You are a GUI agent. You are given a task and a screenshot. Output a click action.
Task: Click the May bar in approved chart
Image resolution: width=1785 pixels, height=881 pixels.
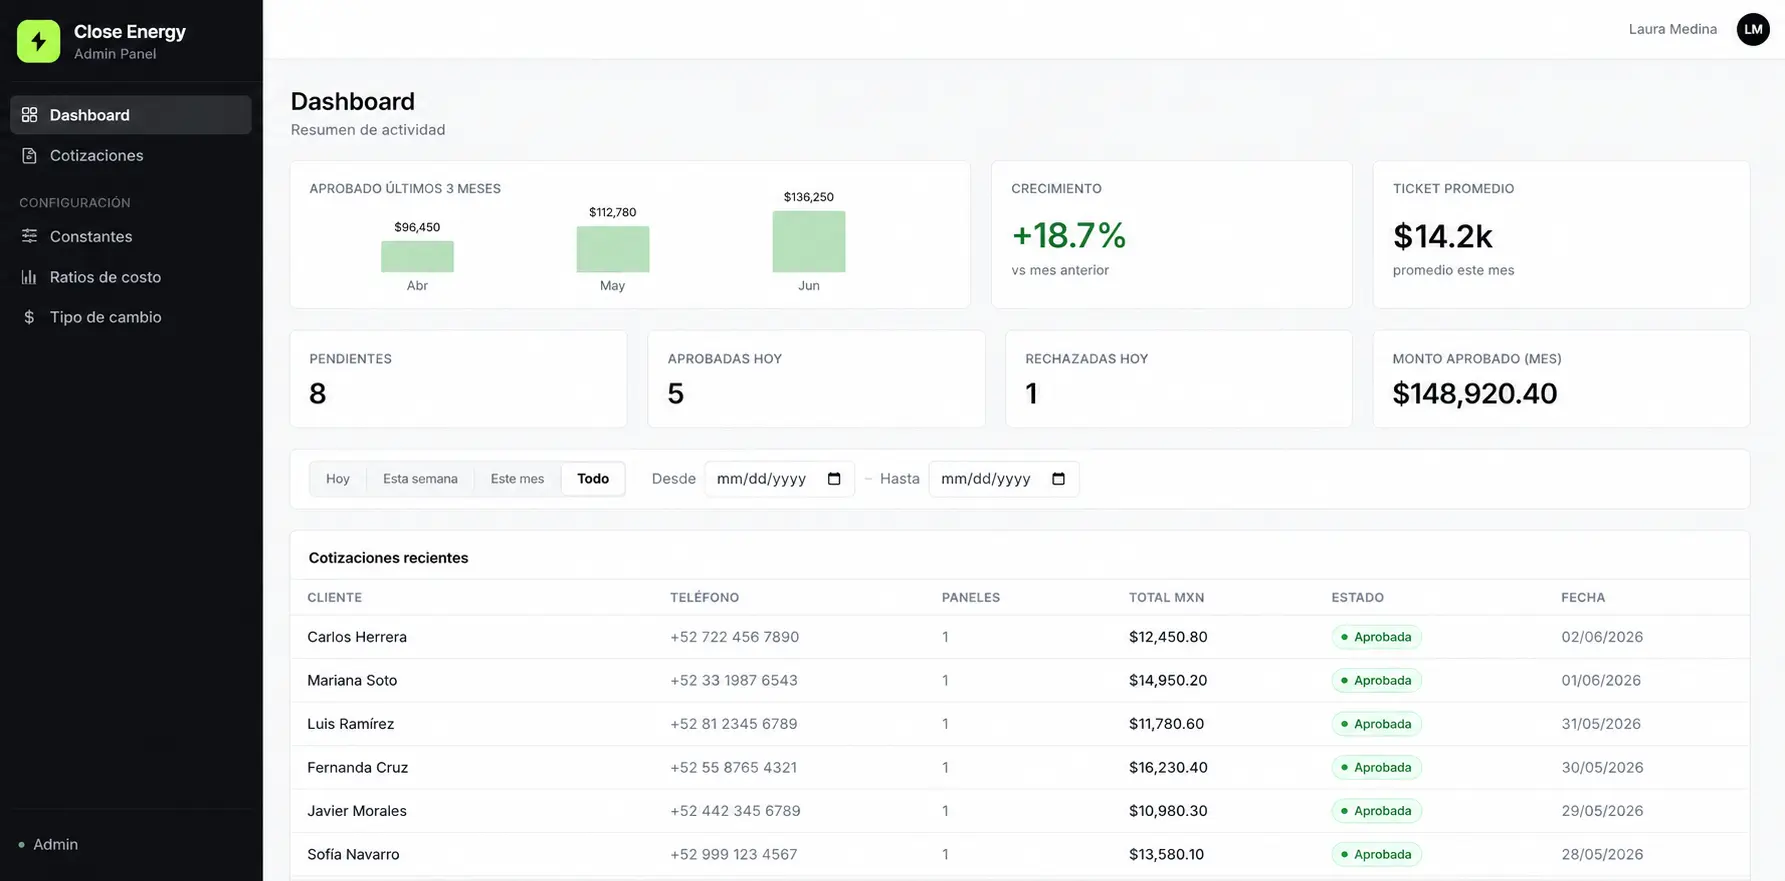(613, 249)
